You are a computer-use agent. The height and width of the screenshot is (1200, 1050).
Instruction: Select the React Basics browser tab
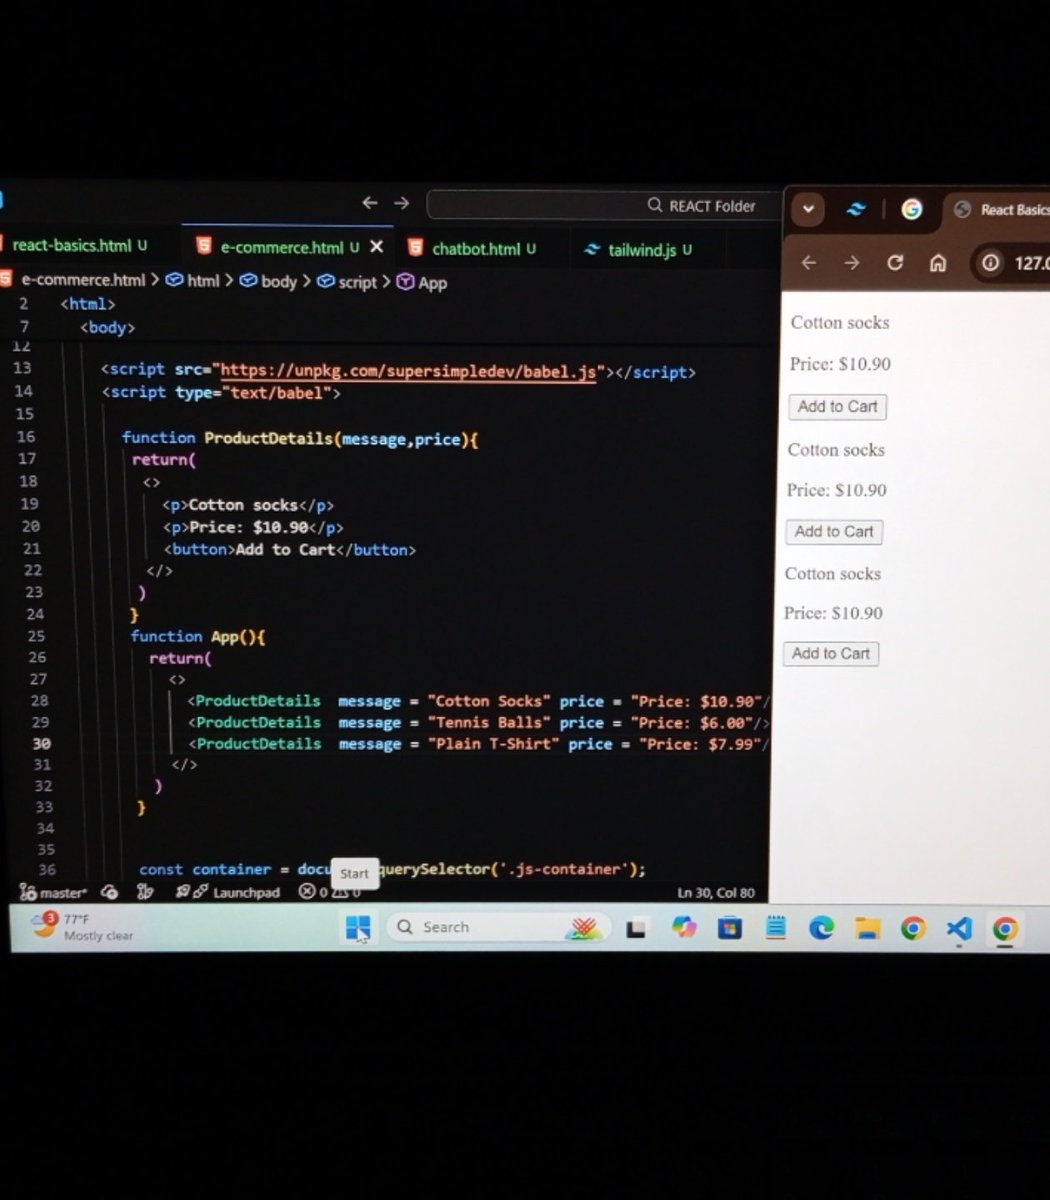999,210
